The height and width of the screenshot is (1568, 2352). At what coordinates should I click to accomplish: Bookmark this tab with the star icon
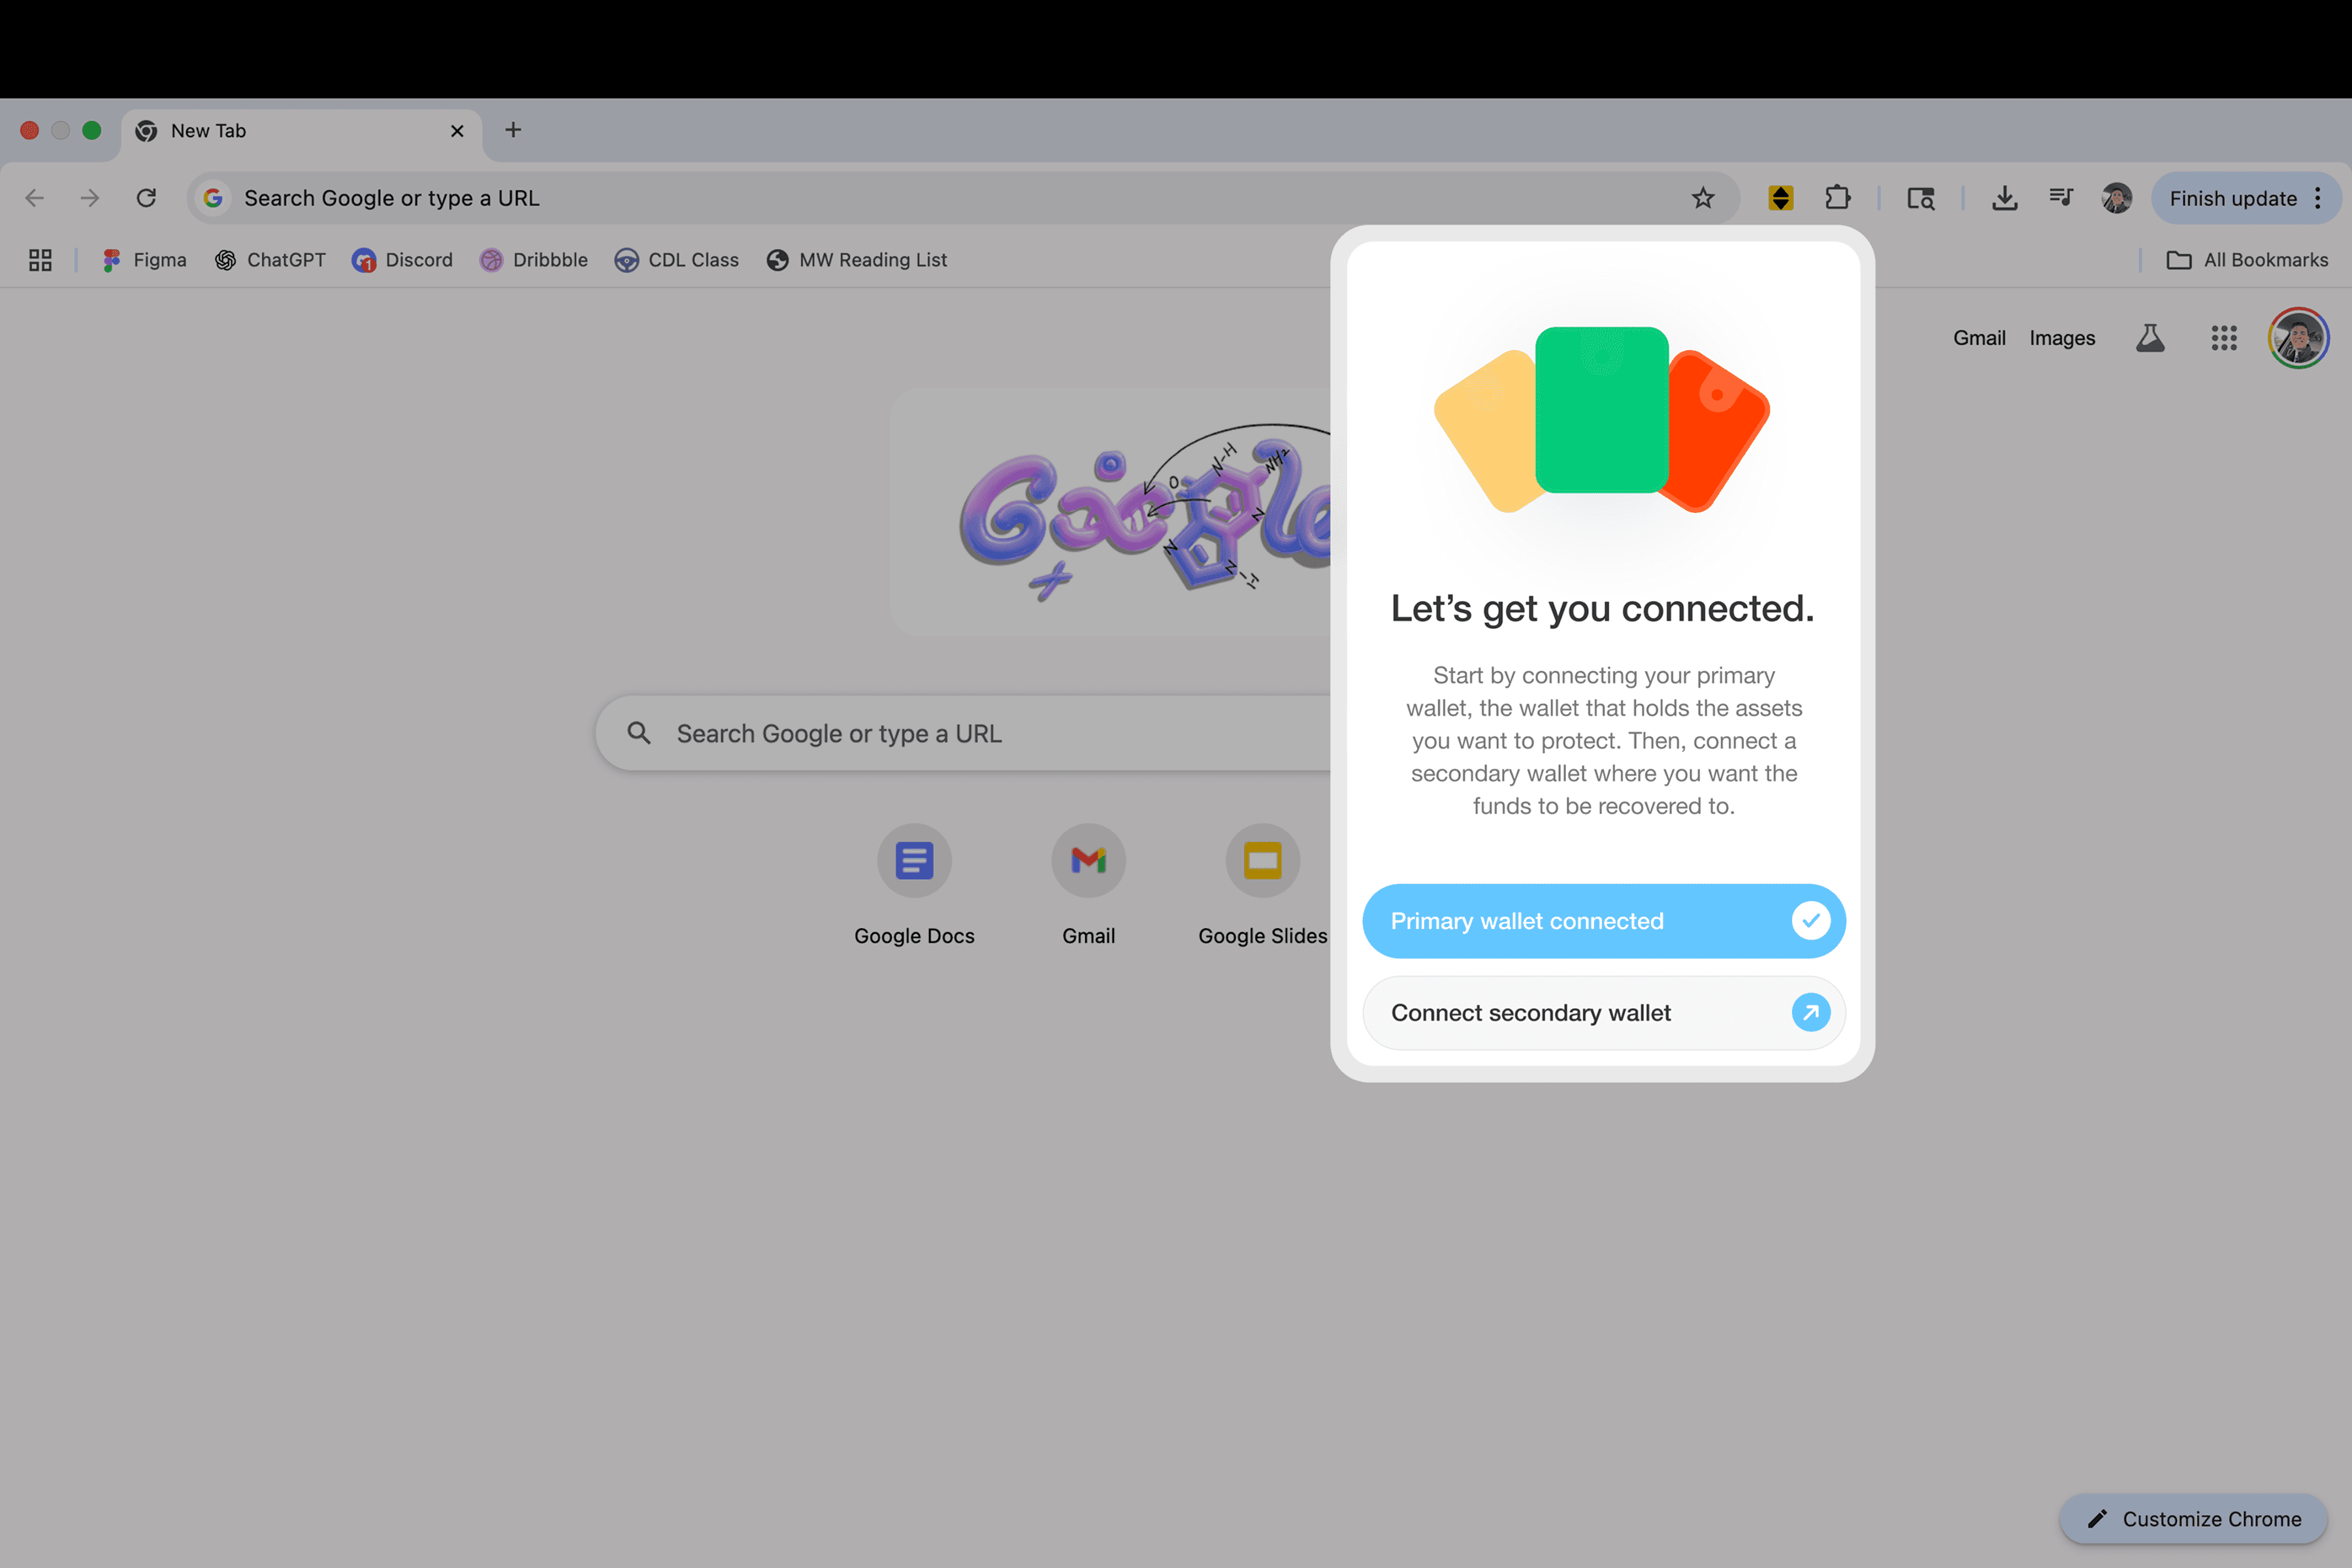1703,198
